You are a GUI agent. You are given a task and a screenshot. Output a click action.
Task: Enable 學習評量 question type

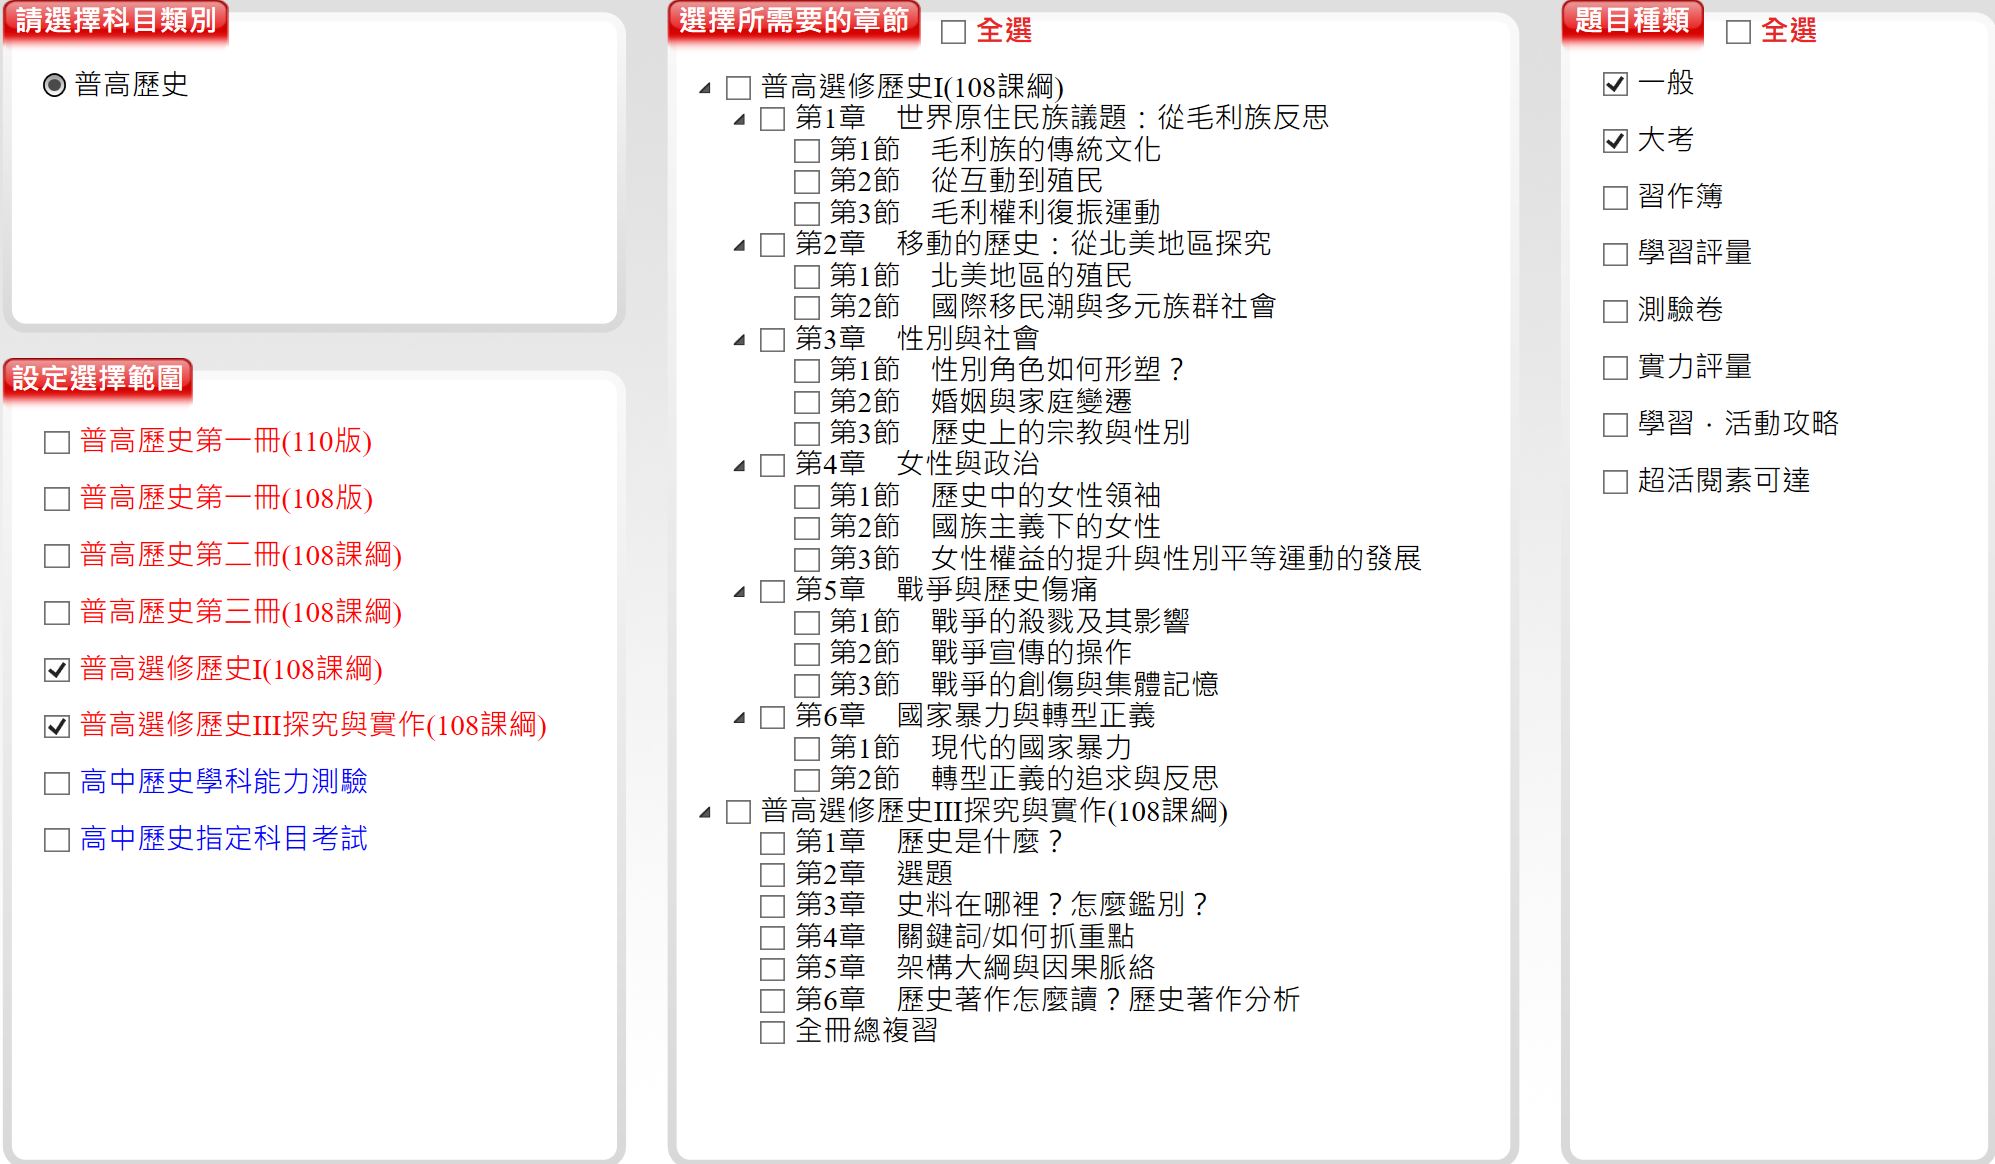tap(1615, 254)
